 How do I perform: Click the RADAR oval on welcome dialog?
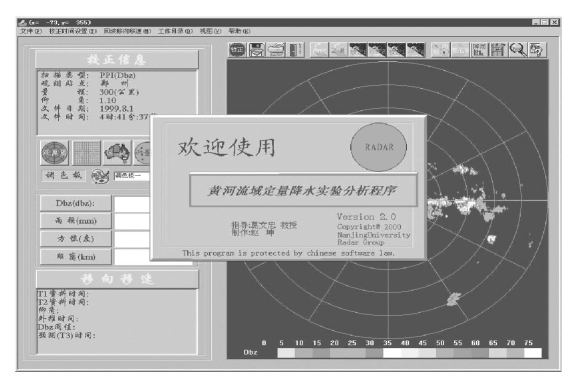379,147
